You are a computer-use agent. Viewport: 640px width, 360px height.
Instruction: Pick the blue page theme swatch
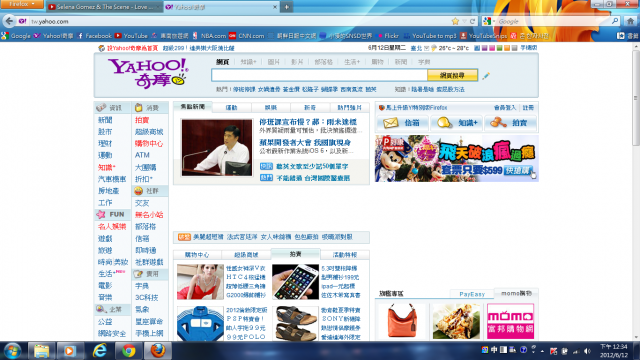click(x=476, y=48)
